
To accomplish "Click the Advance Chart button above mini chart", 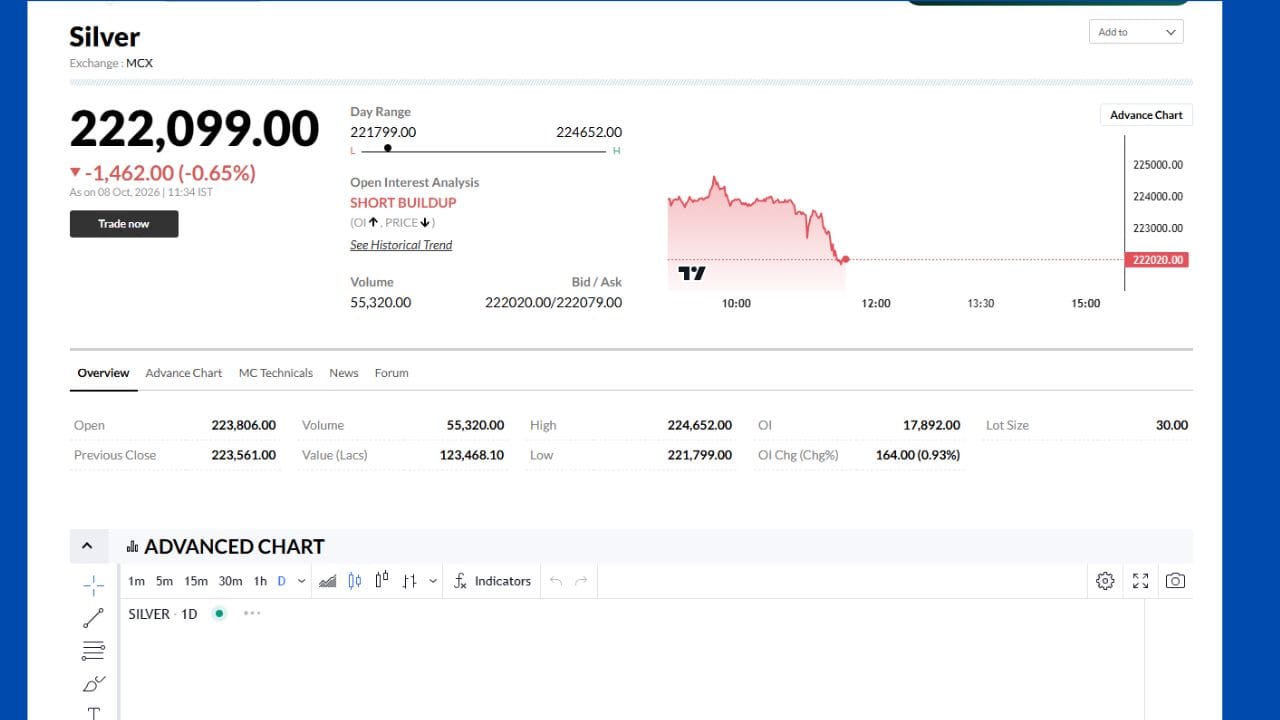I will click(x=1146, y=115).
